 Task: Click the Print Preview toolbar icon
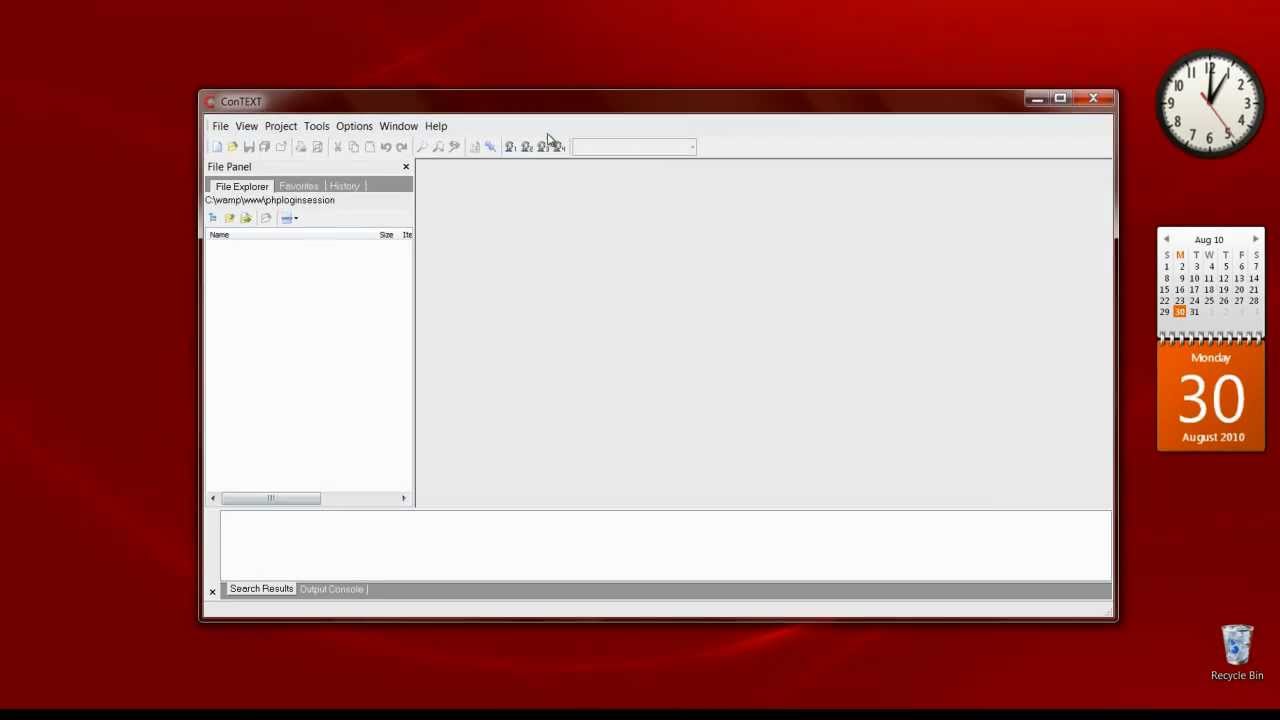point(317,147)
